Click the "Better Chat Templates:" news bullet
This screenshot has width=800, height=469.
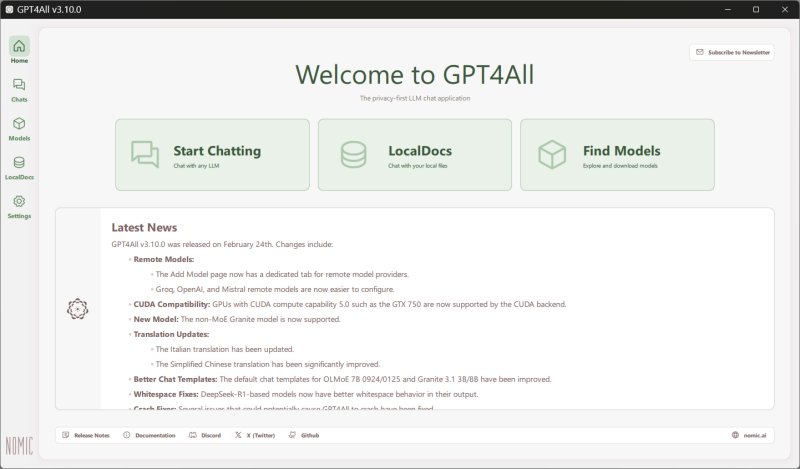click(176, 379)
